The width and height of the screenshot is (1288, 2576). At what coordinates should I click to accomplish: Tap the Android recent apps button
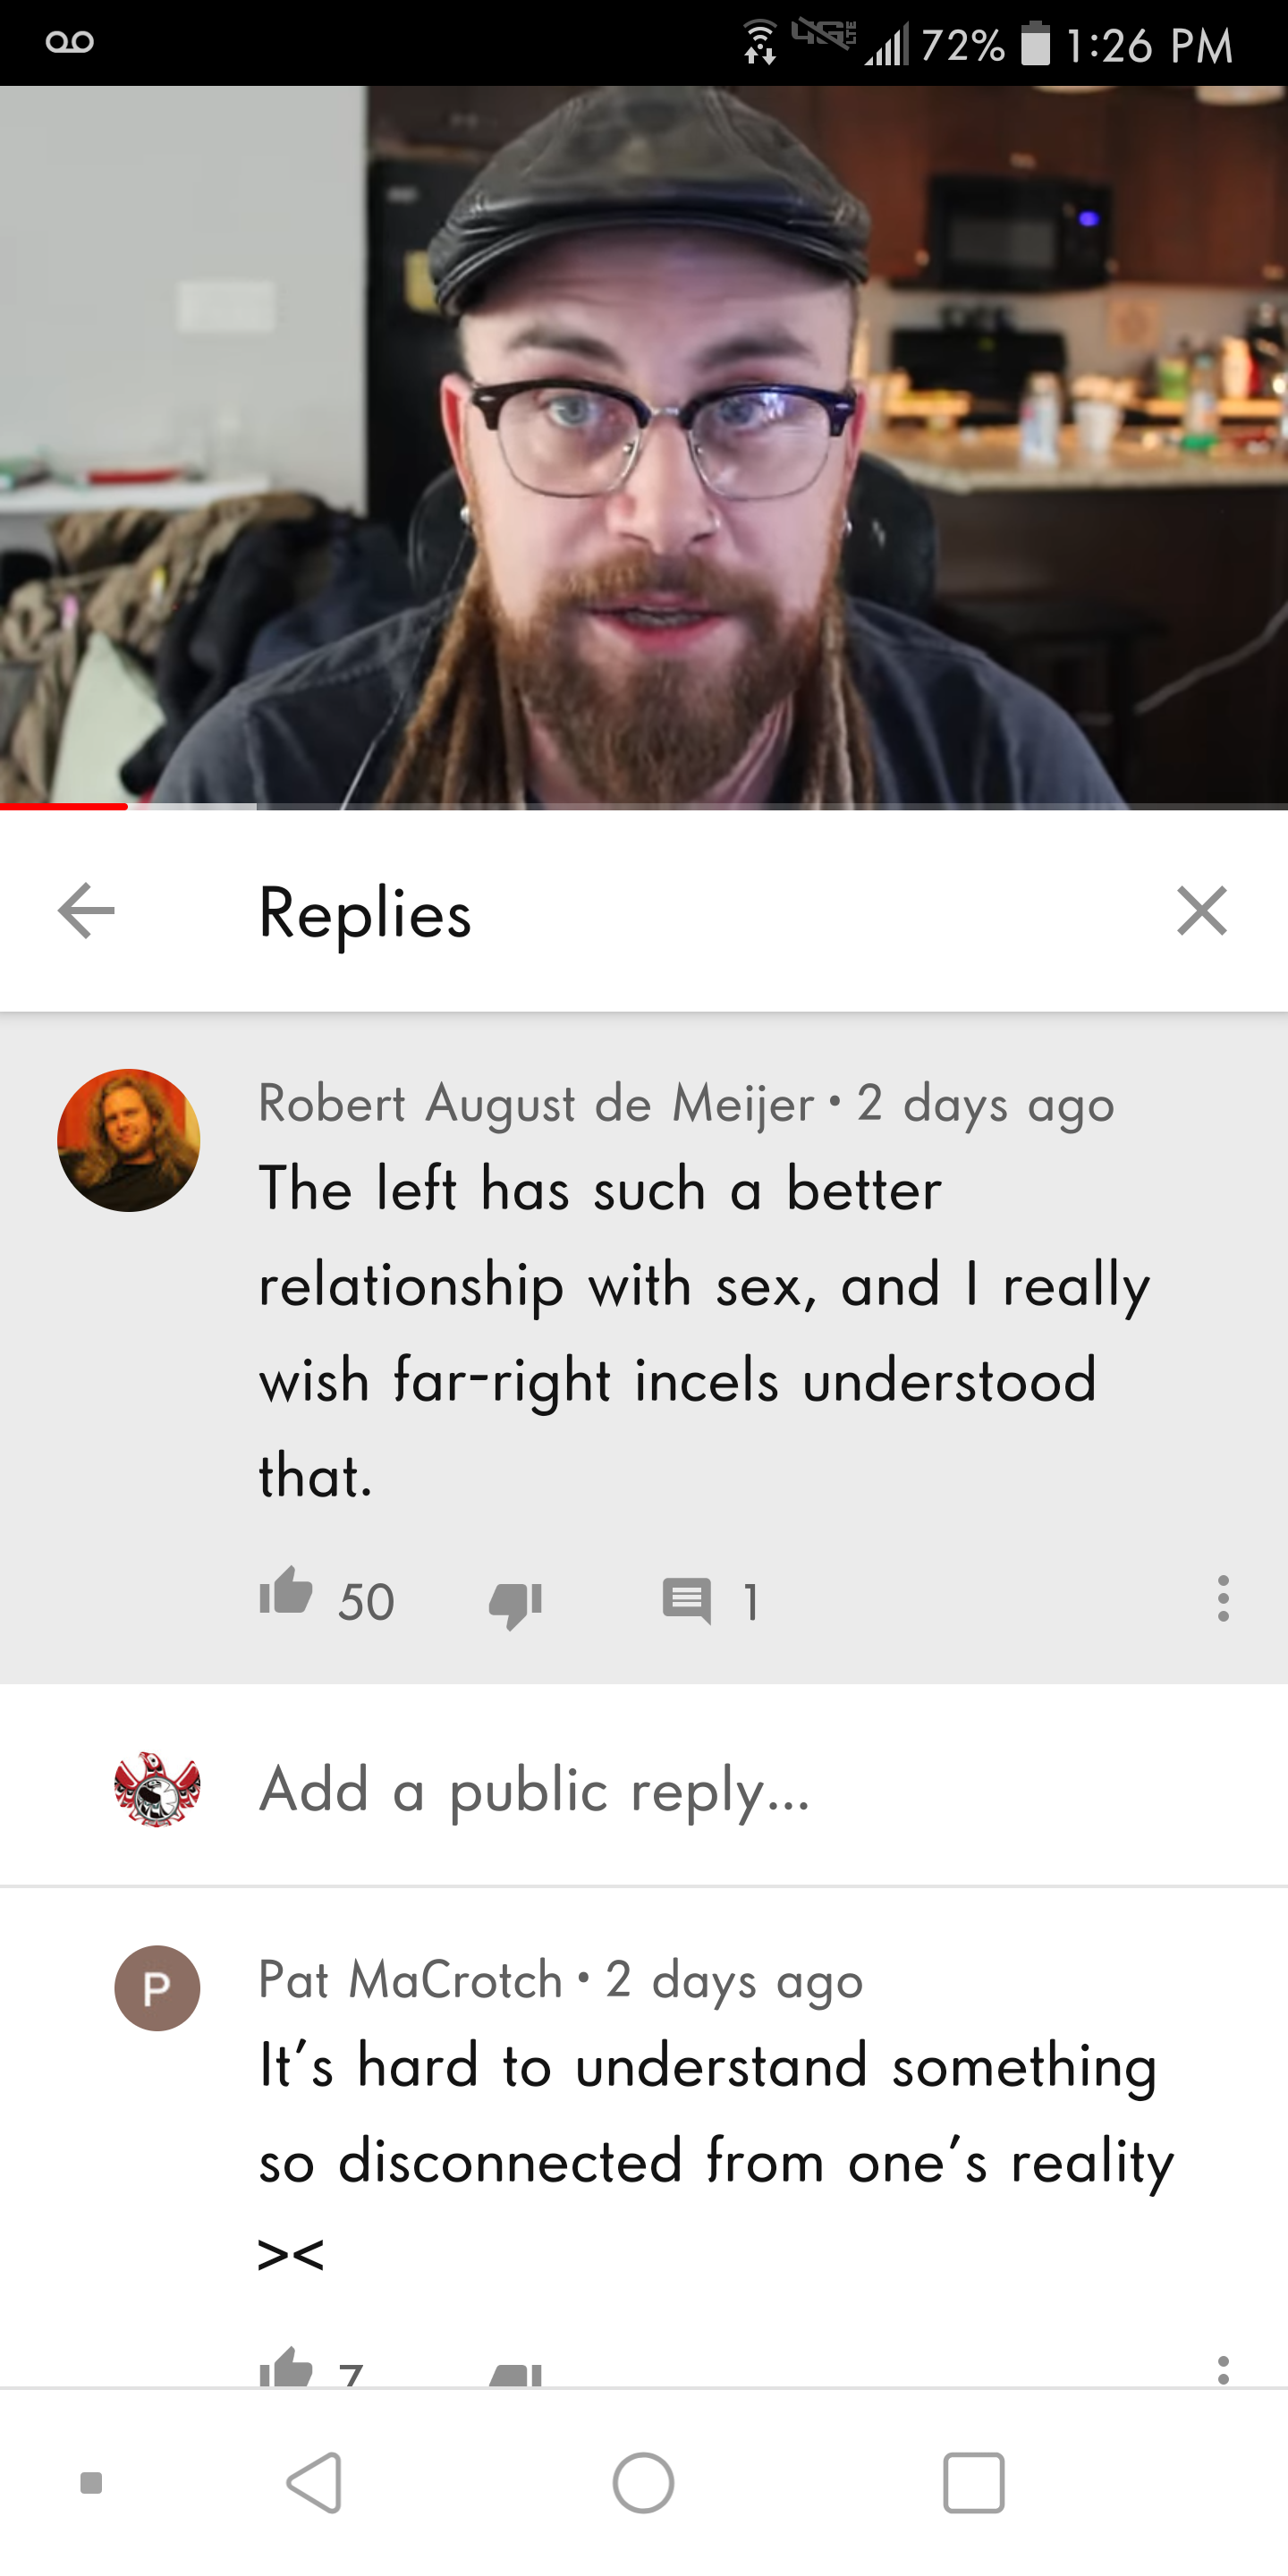click(973, 2482)
